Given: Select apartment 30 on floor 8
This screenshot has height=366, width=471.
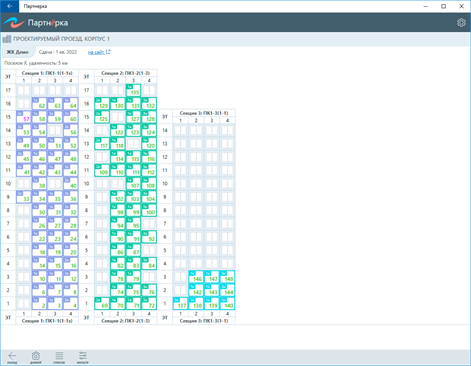Looking at the screenshot, I should [x=39, y=210].
